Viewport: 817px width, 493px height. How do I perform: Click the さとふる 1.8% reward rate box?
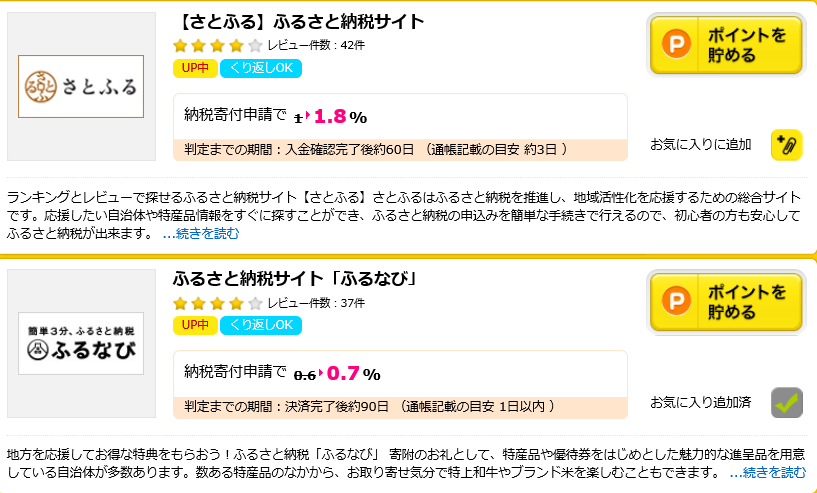pos(400,127)
